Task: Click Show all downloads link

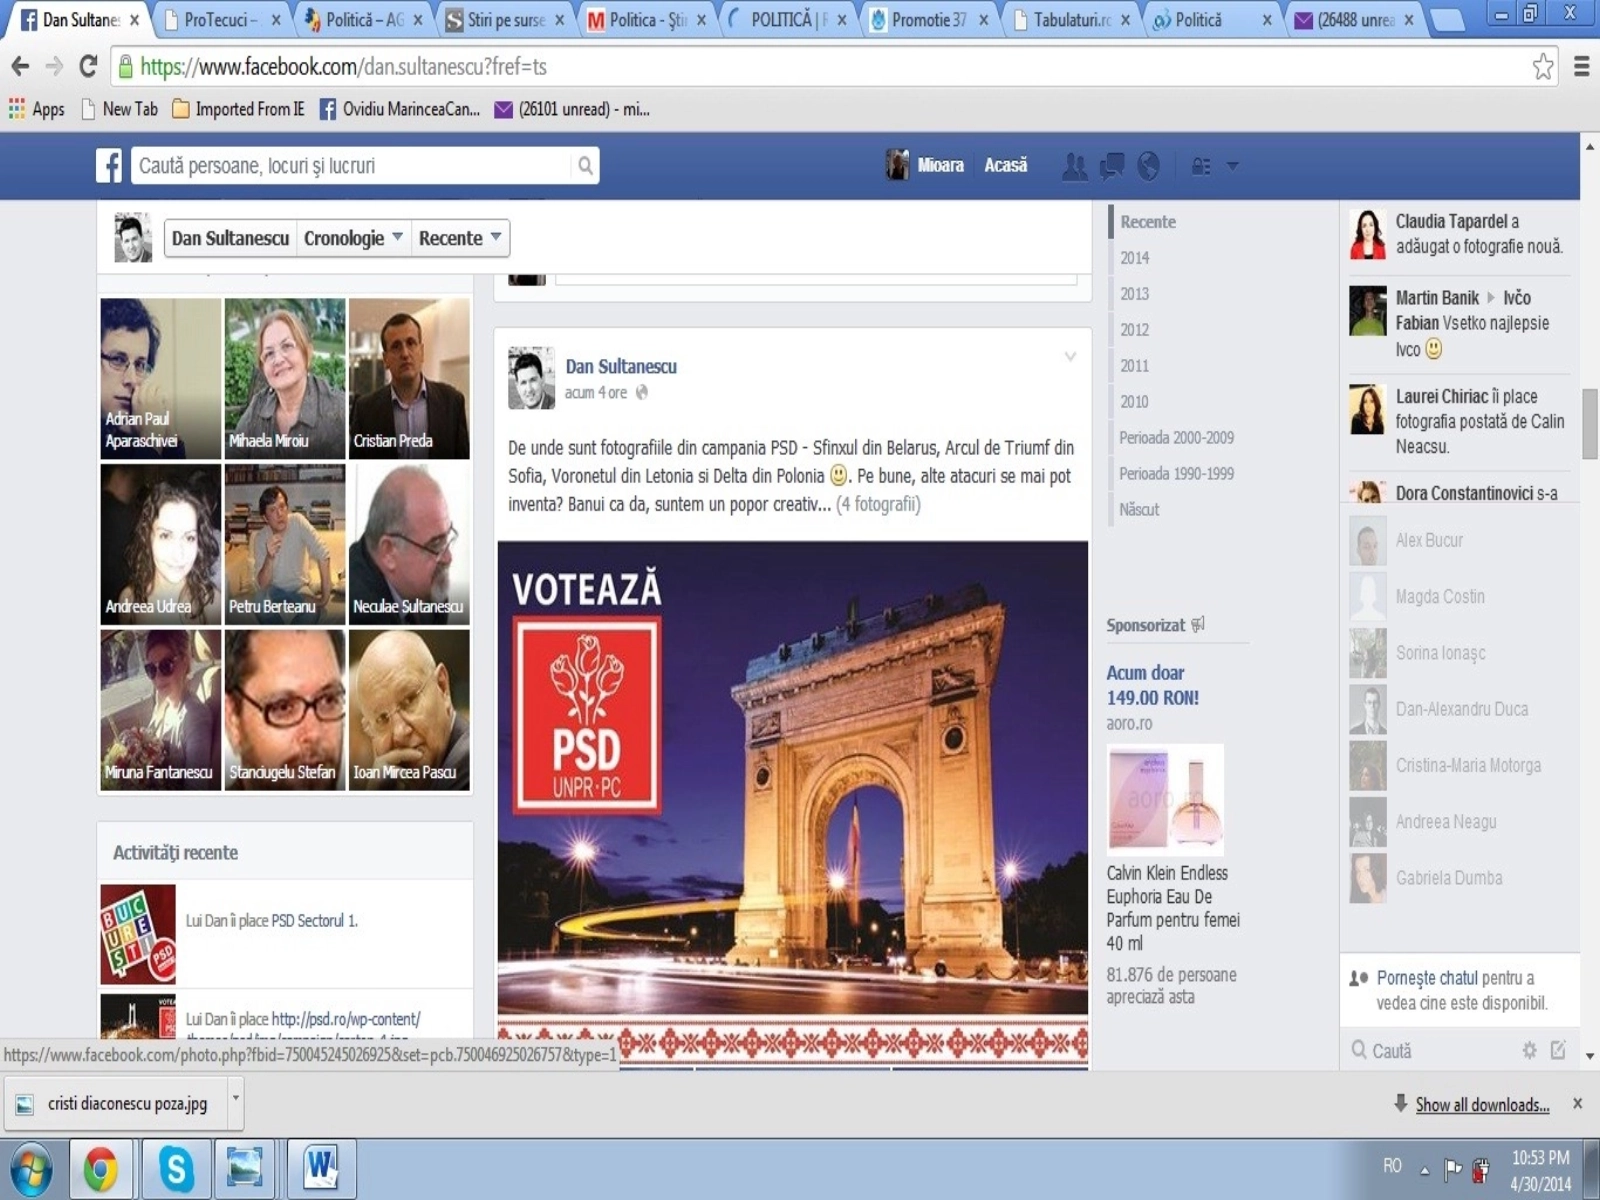Action: point(1481,1104)
